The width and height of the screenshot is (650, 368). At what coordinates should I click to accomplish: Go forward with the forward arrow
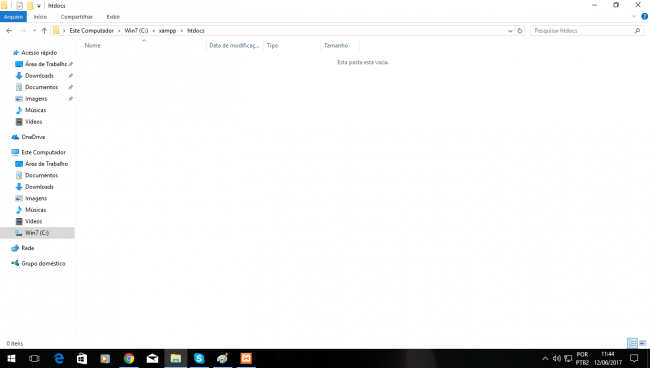pos(23,31)
